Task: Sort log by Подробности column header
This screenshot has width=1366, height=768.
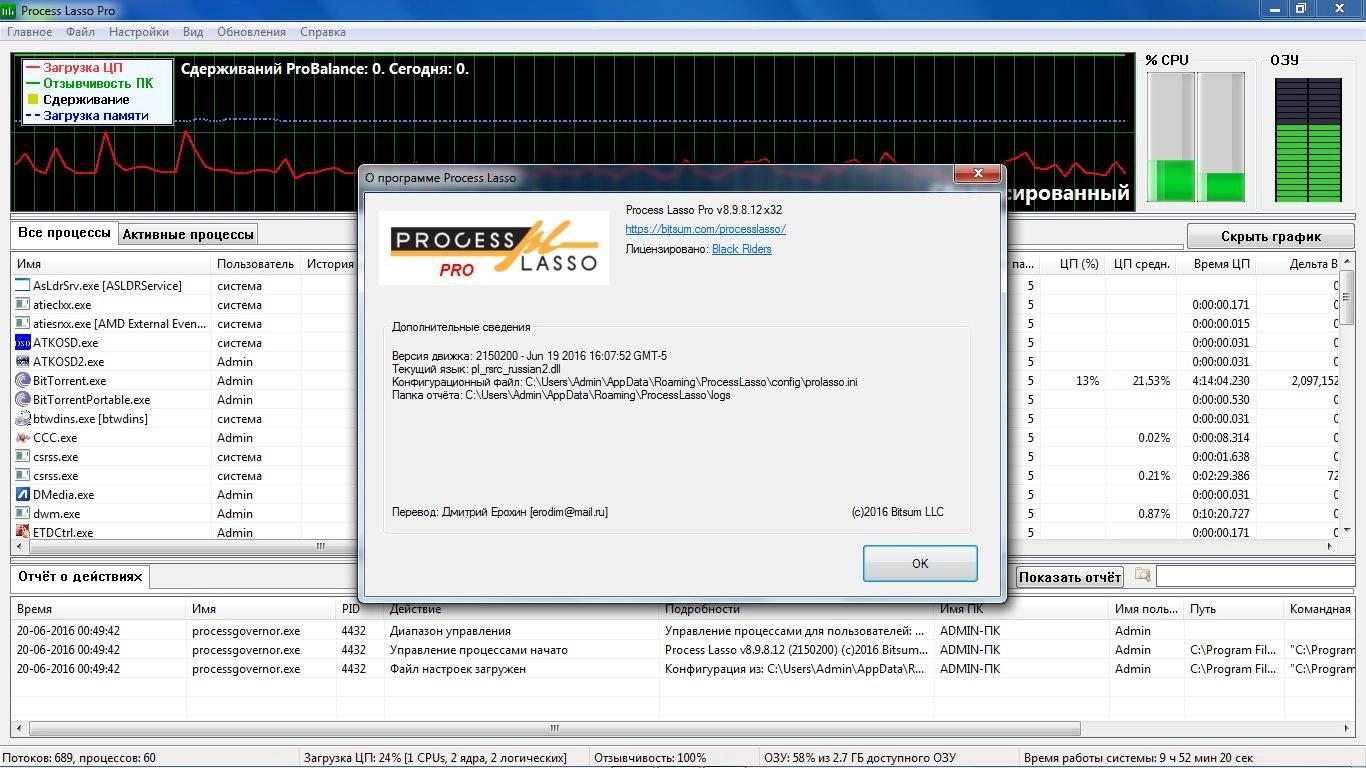Action: pos(797,608)
